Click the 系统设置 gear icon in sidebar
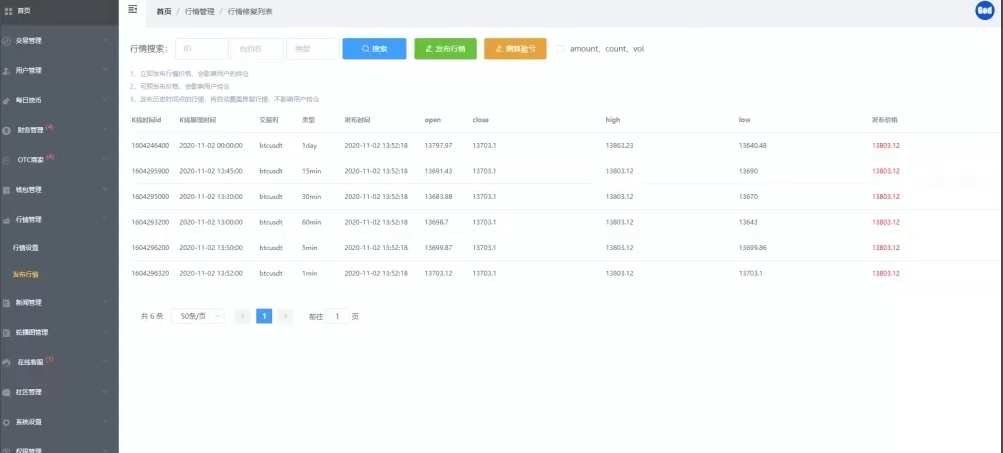Viewport: 1003px width, 453px height. (x=8, y=422)
